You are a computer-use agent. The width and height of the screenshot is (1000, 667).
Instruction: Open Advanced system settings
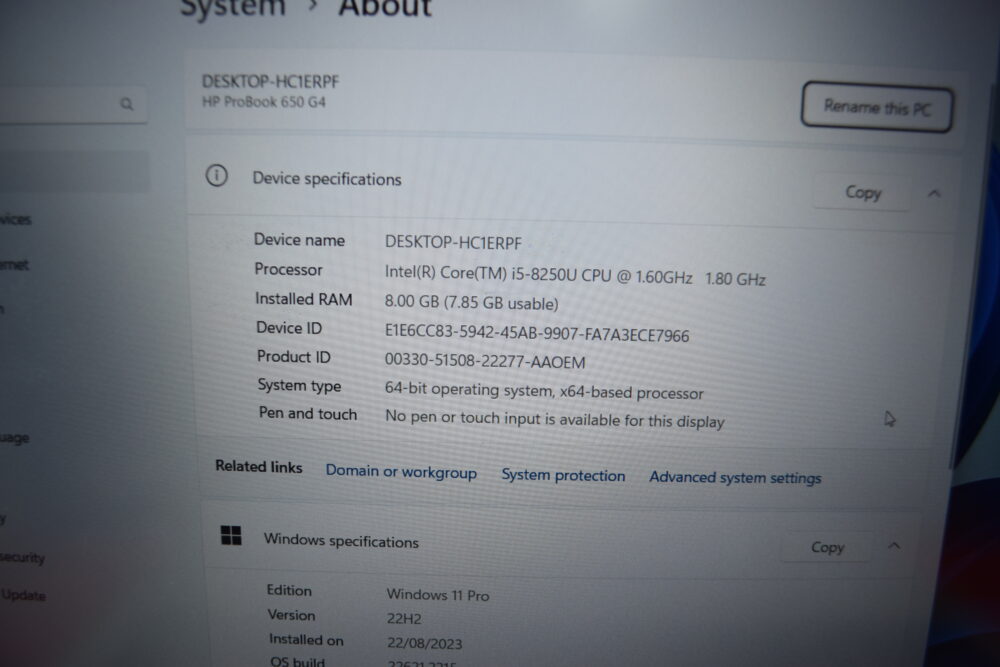point(735,478)
